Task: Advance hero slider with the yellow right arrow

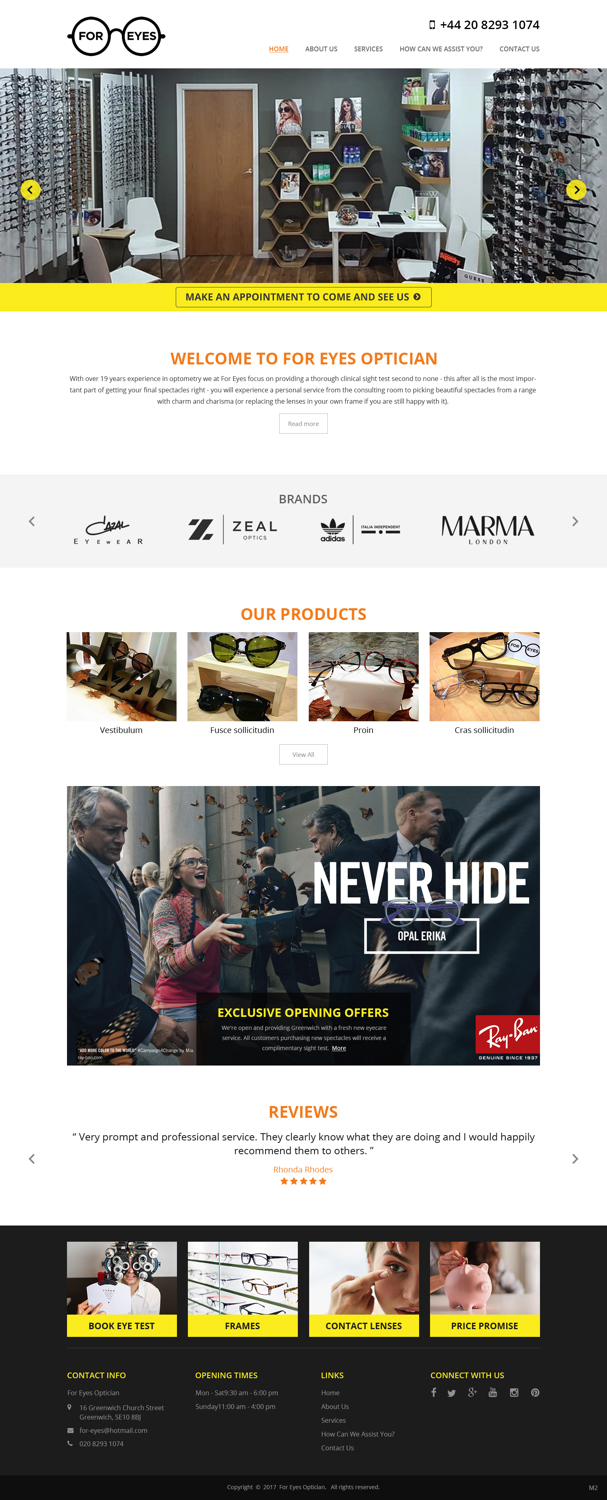Action: point(576,189)
